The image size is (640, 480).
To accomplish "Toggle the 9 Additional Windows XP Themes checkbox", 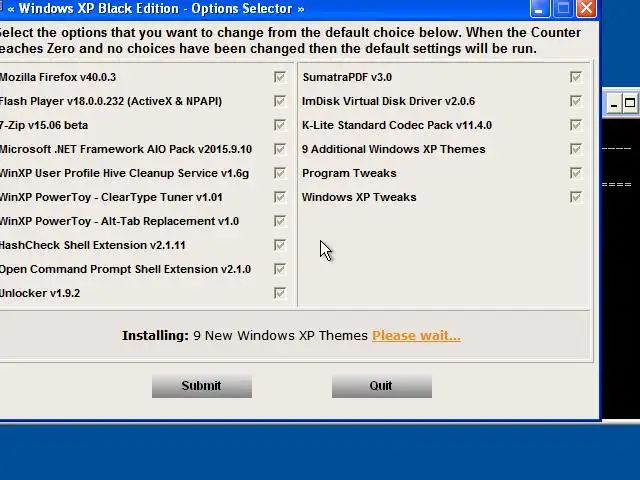I will [576, 149].
